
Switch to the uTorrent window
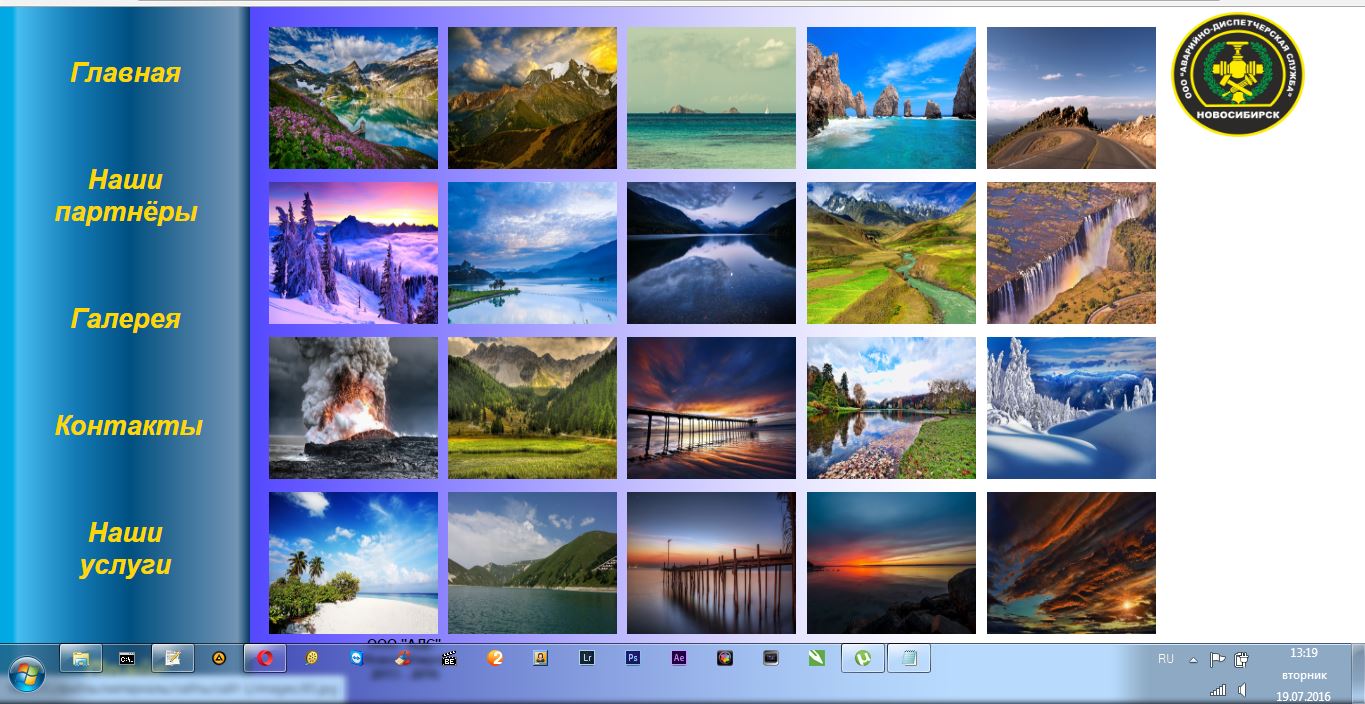tap(863, 658)
